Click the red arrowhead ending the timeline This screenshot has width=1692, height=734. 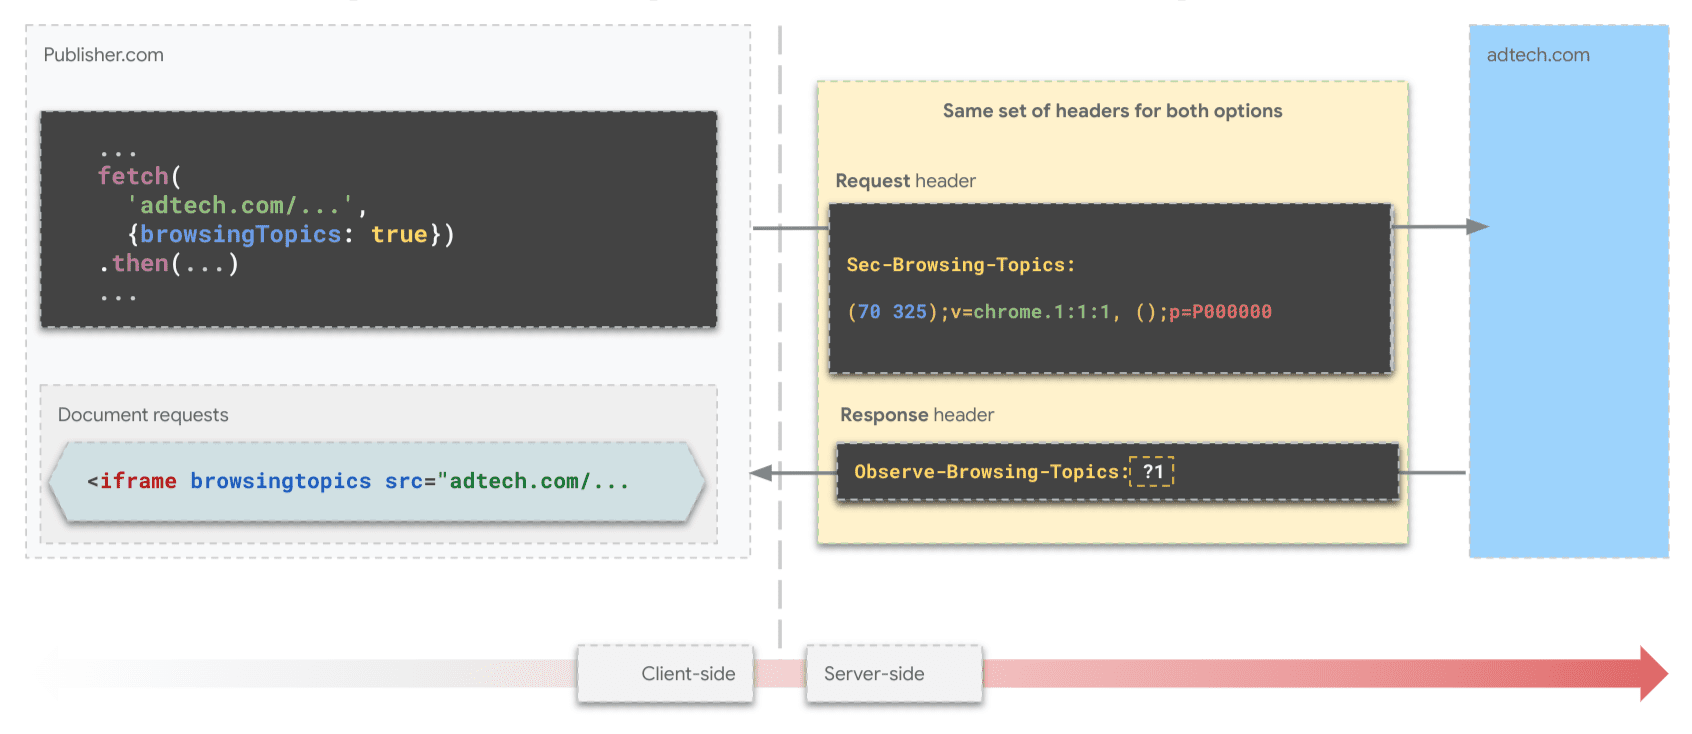(x=1653, y=673)
